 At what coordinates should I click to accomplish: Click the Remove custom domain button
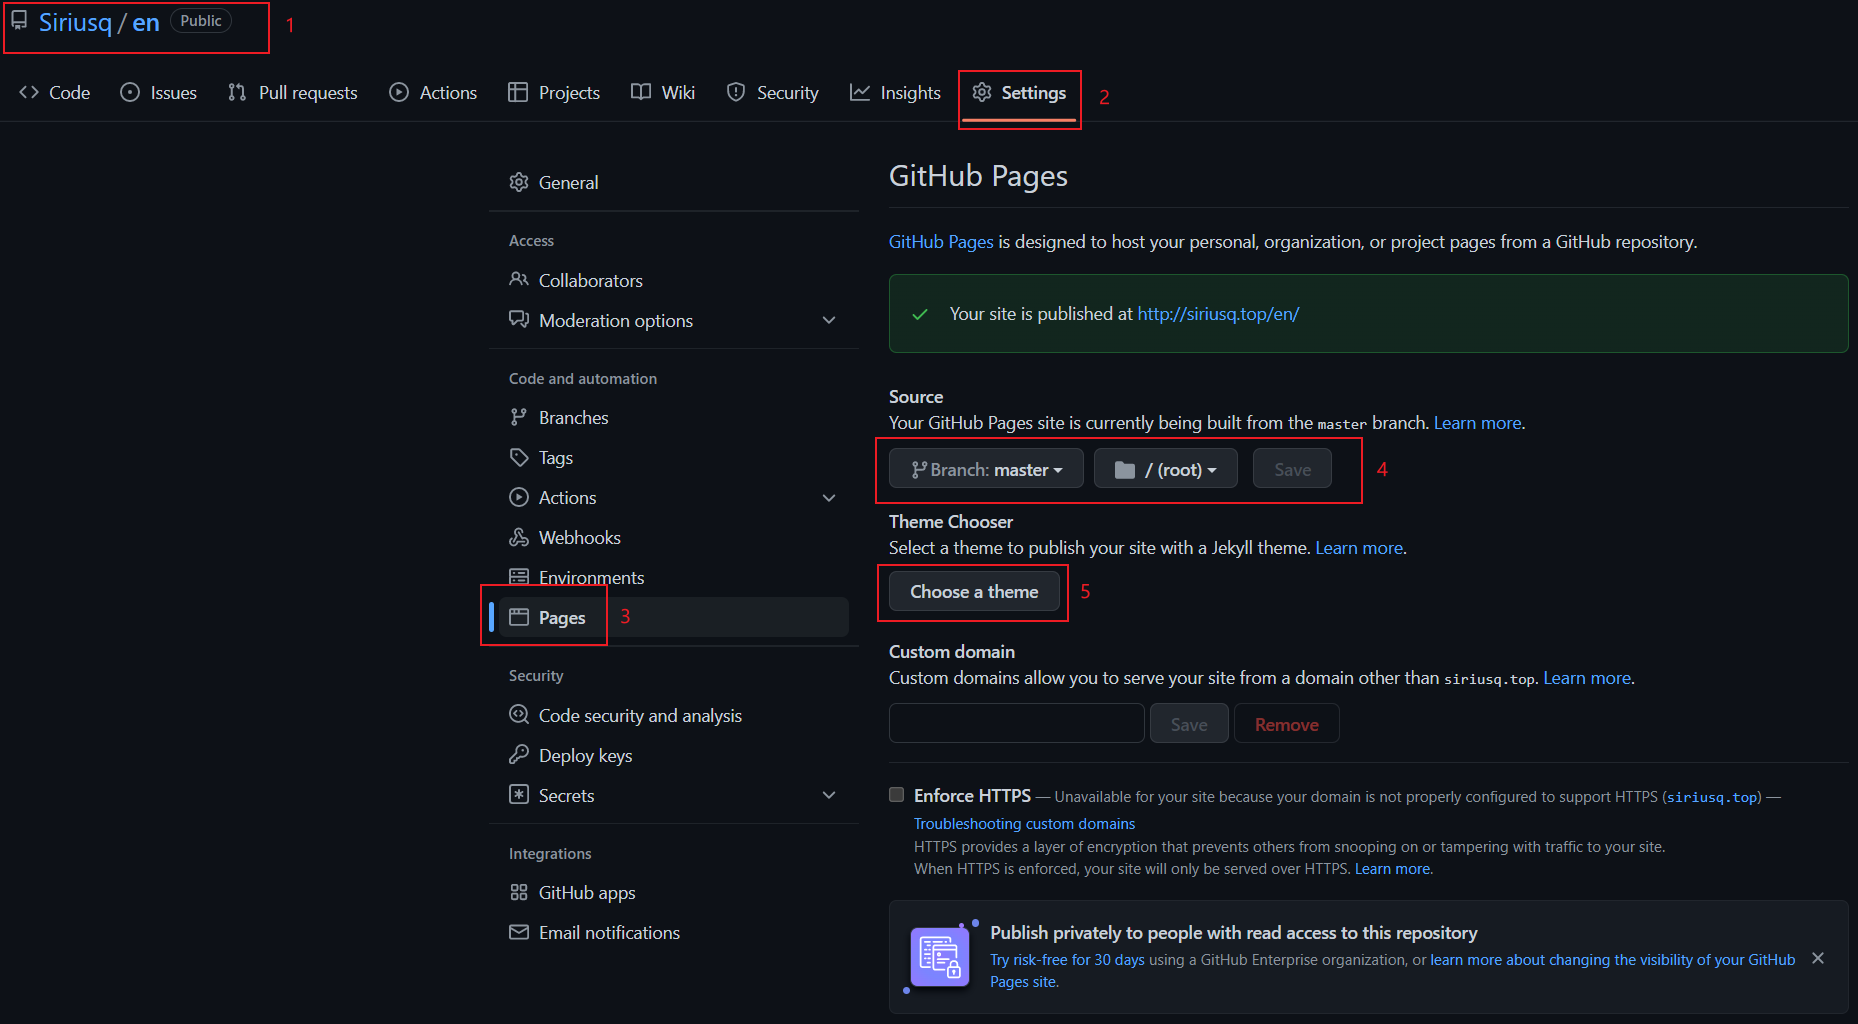[x=1286, y=724]
